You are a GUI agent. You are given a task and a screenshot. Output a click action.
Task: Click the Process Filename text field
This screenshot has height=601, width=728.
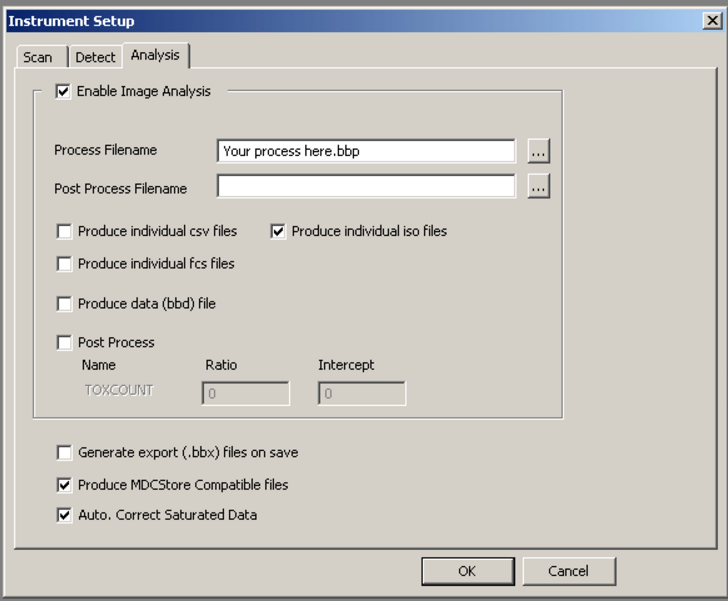point(365,151)
